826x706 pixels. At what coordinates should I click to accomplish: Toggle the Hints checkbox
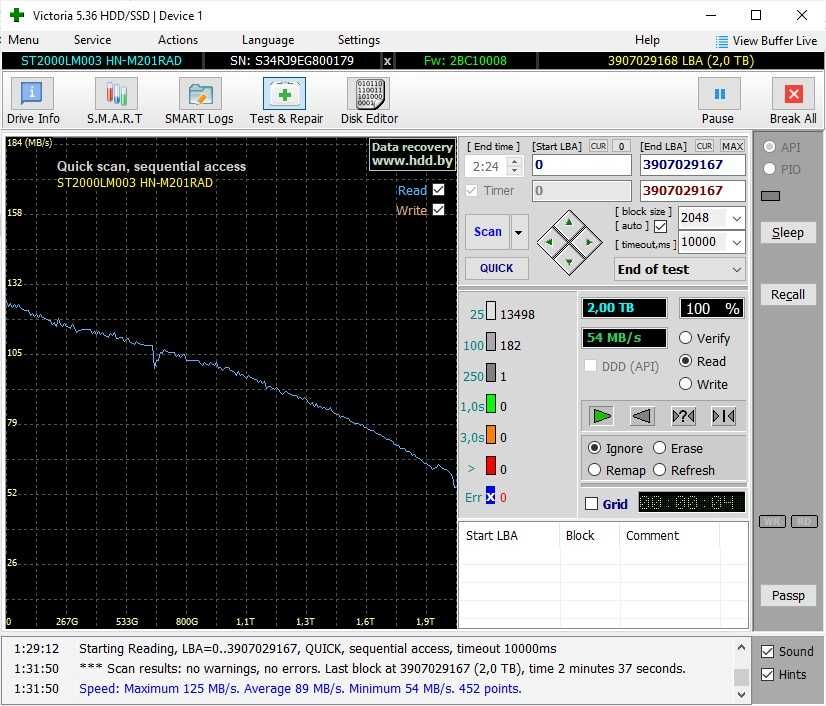768,674
